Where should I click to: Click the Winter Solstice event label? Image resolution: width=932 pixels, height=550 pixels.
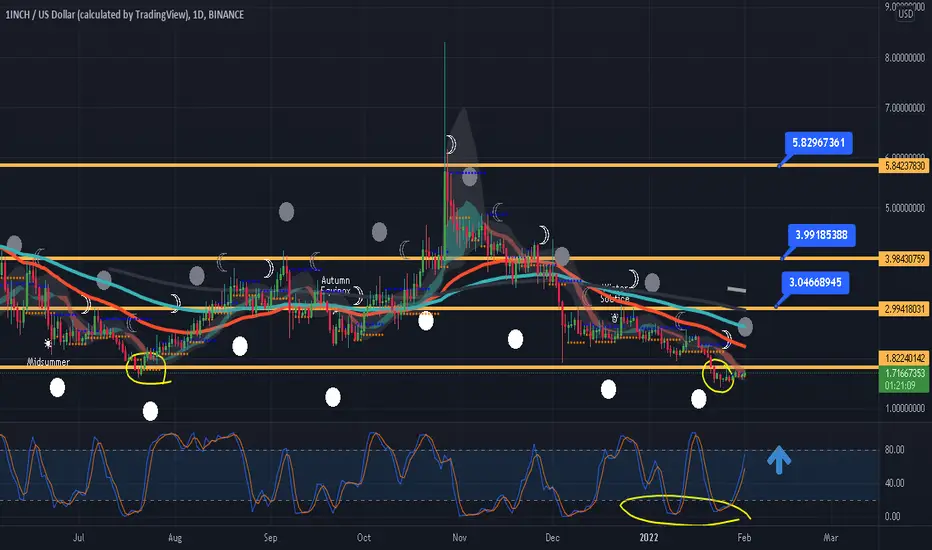(x=615, y=294)
